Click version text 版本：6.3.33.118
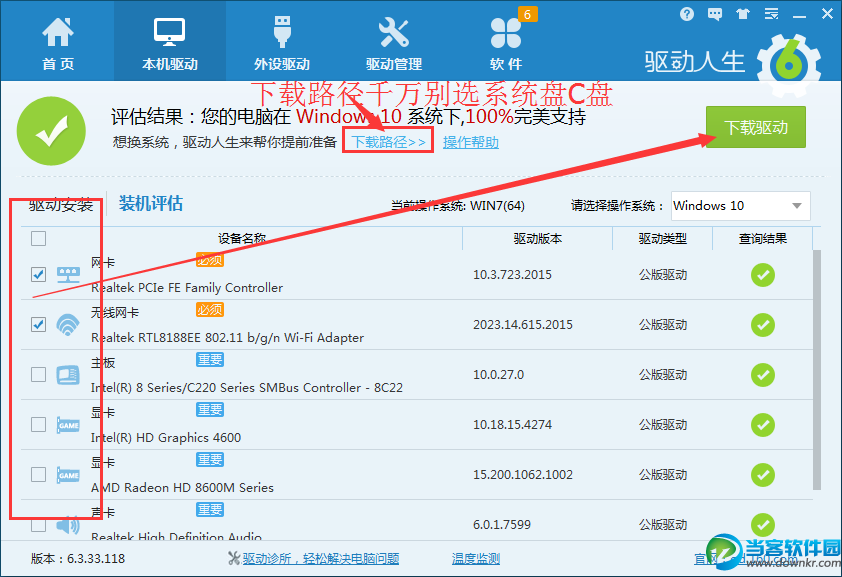Image resolution: width=842 pixels, height=577 pixels. (x=78, y=559)
